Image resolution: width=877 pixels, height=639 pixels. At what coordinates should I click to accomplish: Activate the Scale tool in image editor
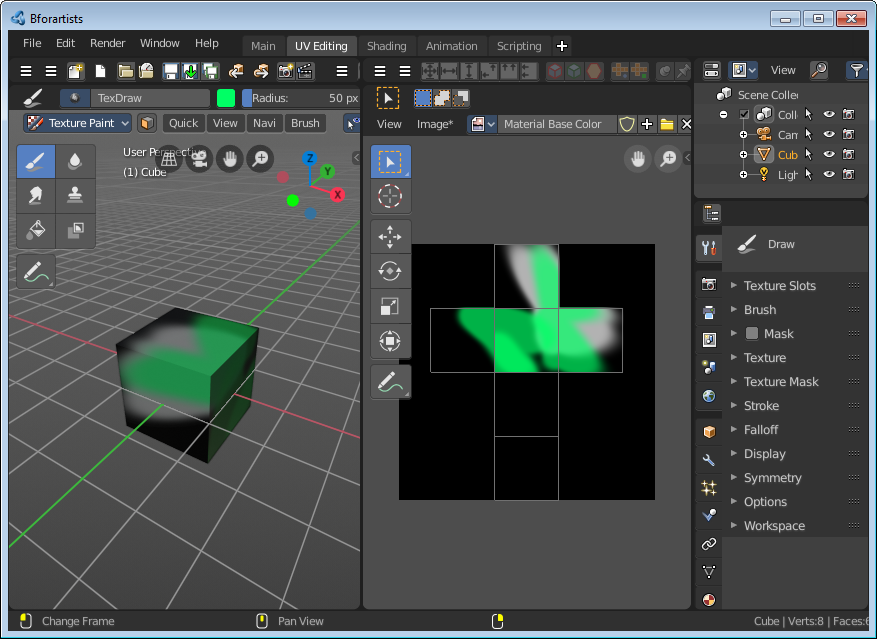click(390, 307)
